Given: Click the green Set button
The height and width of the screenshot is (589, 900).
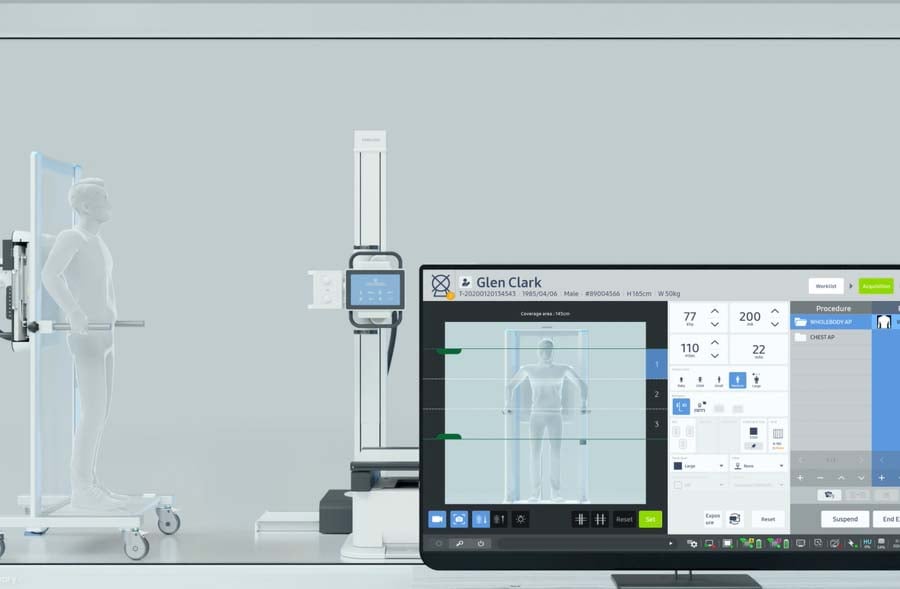Looking at the screenshot, I should point(651,519).
